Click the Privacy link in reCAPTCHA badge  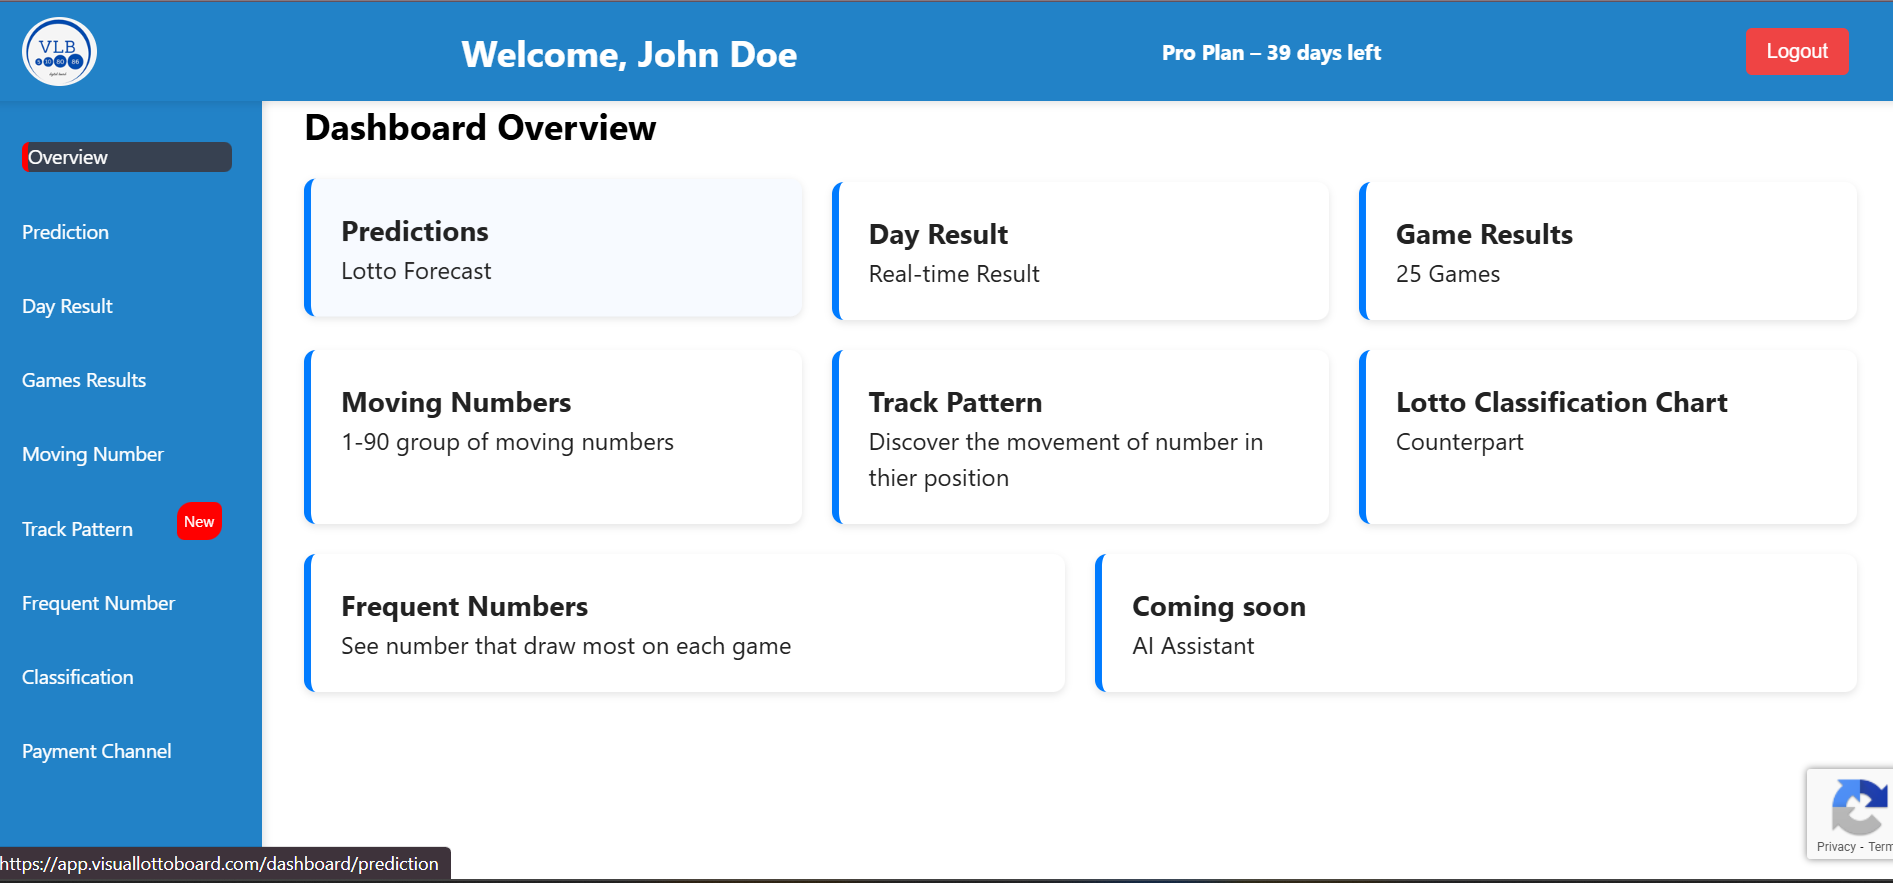click(1836, 847)
